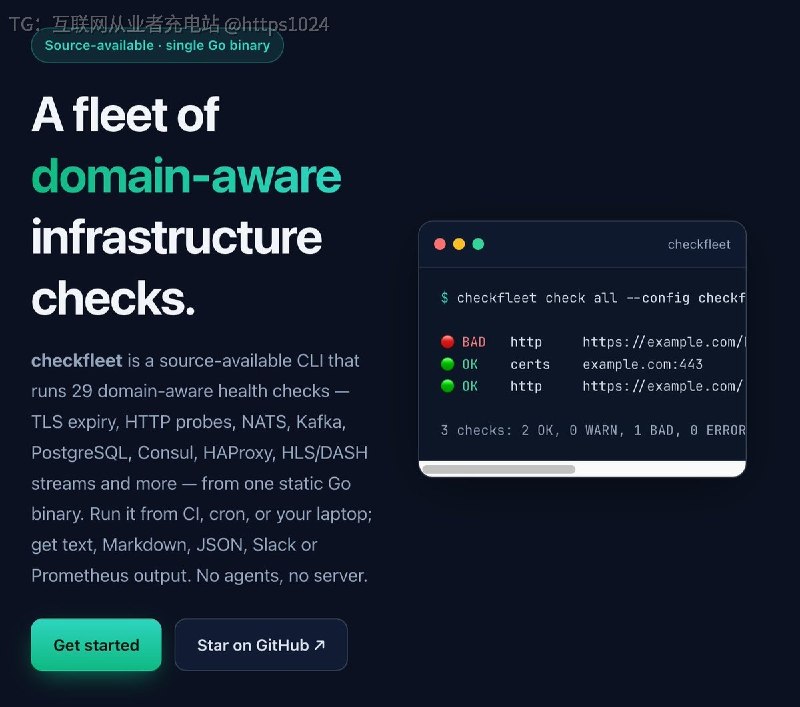800x707 pixels.
Task: Click the red dot in terminal title bar
Action: pyautogui.click(x=439, y=244)
